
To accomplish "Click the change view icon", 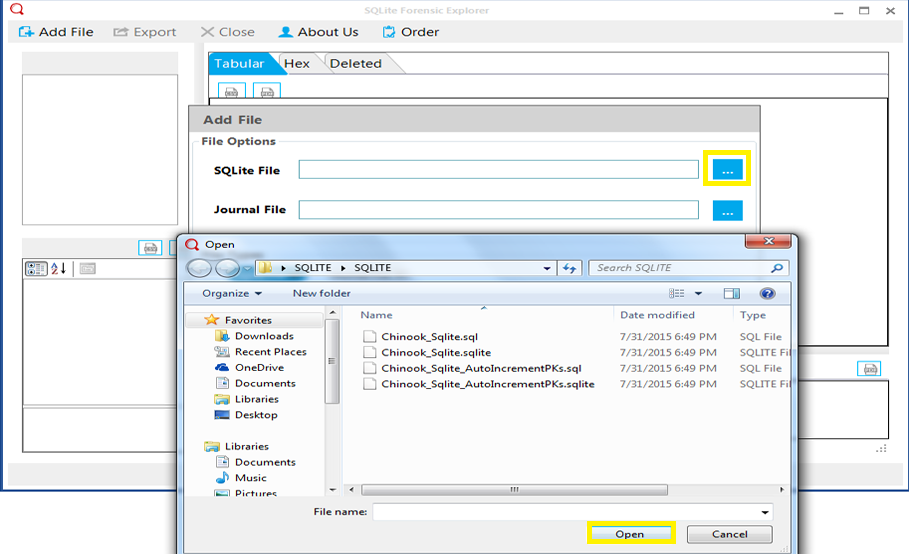I will tap(677, 293).
